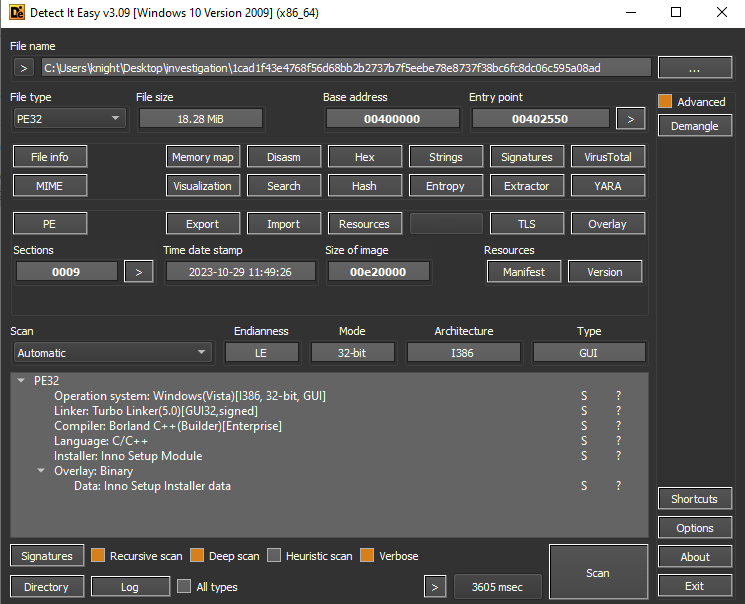Open the Disasm view
745x604 pixels.
tap(284, 157)
